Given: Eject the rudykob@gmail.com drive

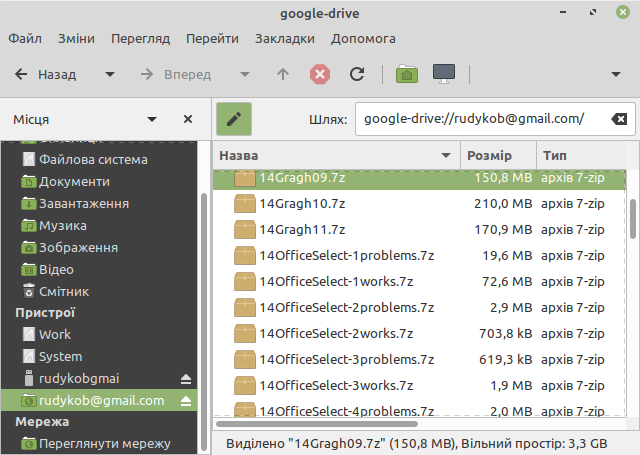Looking at the screenshot, I should [x=185, y=401].
